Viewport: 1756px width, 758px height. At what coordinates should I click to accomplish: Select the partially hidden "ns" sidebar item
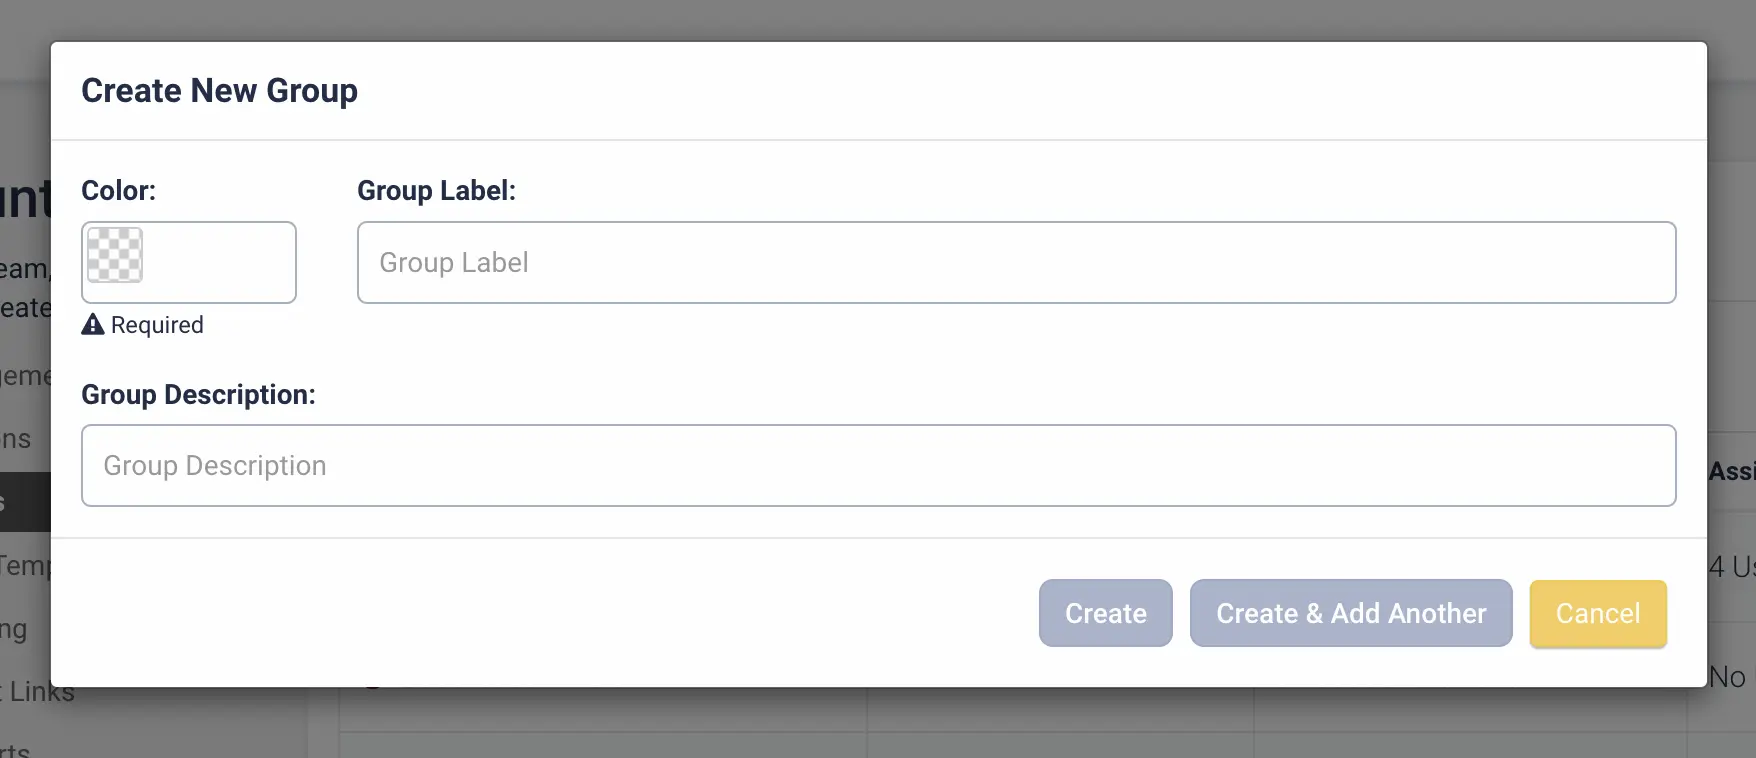(x=16, y=439)
